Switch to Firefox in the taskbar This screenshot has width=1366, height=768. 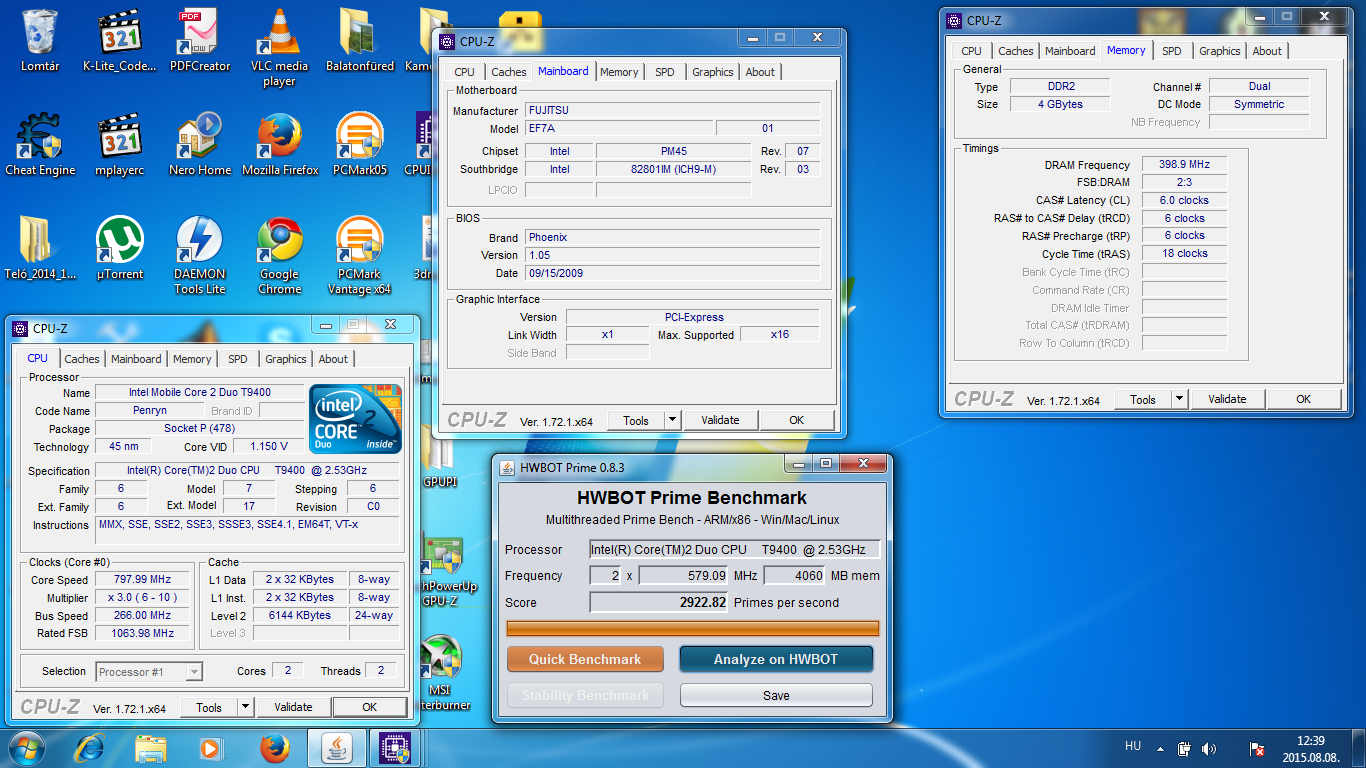pos(273,748)
